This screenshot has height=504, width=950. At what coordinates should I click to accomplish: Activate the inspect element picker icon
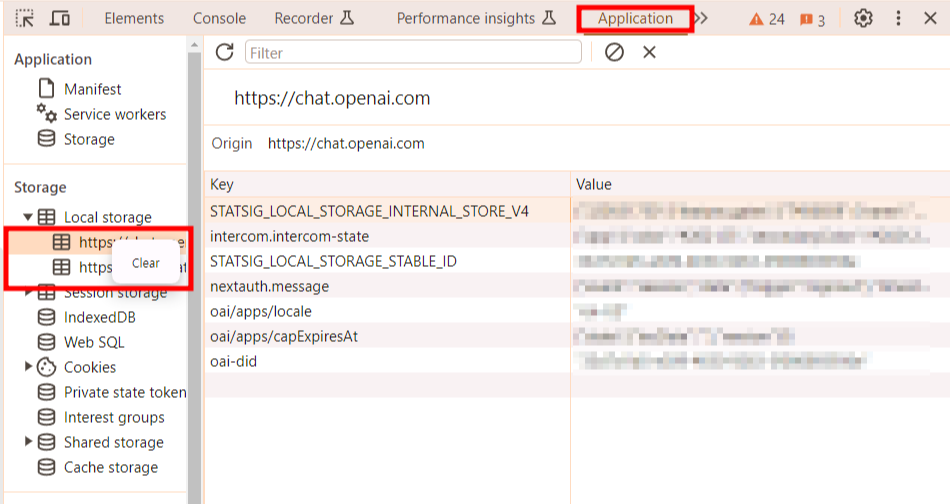[25, 19]
